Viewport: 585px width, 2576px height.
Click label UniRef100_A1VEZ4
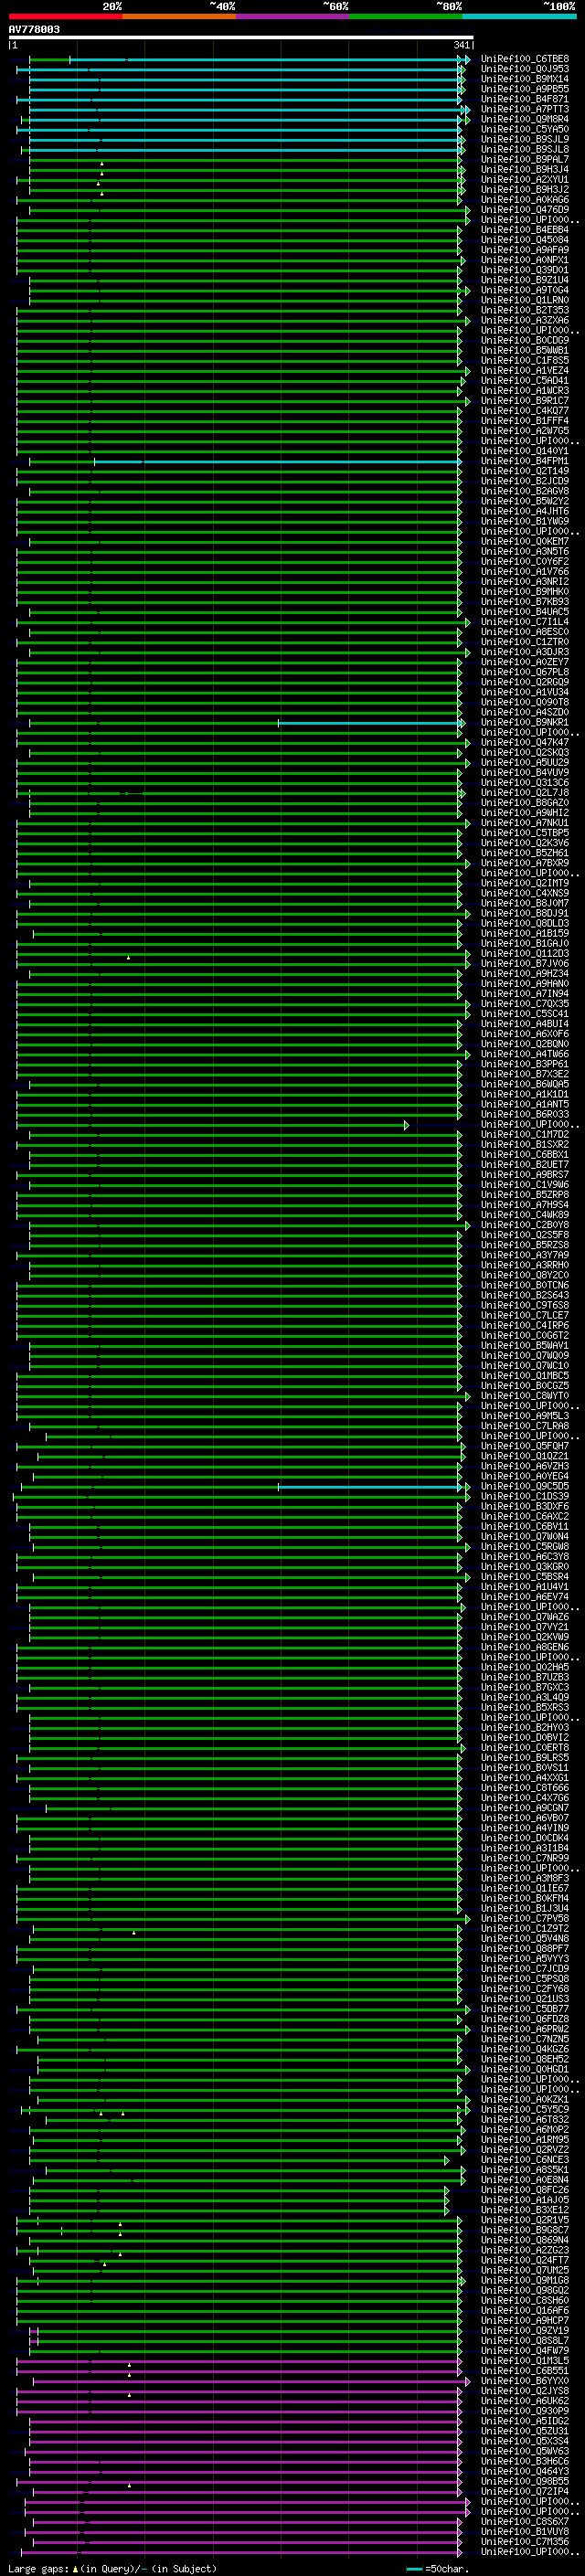525,370
